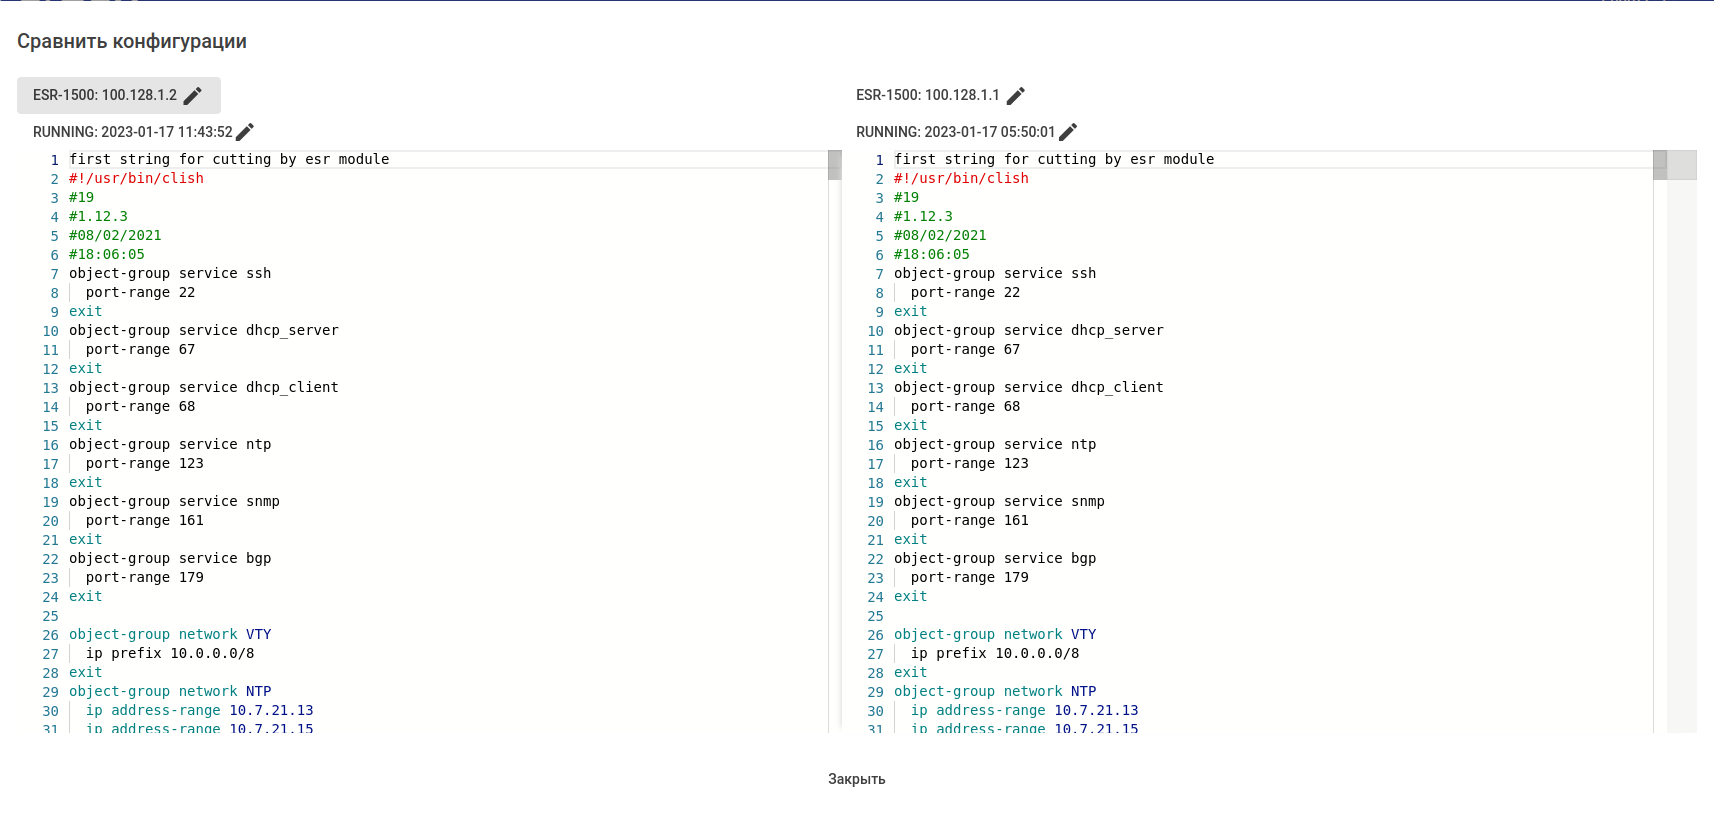Image resolution: width=1714 pixels, height=819 pixels.
Task: Click 'object-group network NTP' in 100.128.1.1 config
Action: tap(995, 691)
